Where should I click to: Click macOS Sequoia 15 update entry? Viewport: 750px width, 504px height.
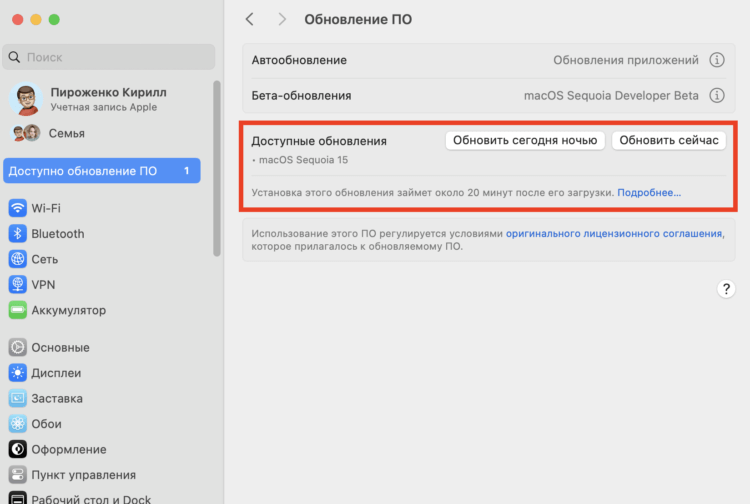click(x=303, y=160)
